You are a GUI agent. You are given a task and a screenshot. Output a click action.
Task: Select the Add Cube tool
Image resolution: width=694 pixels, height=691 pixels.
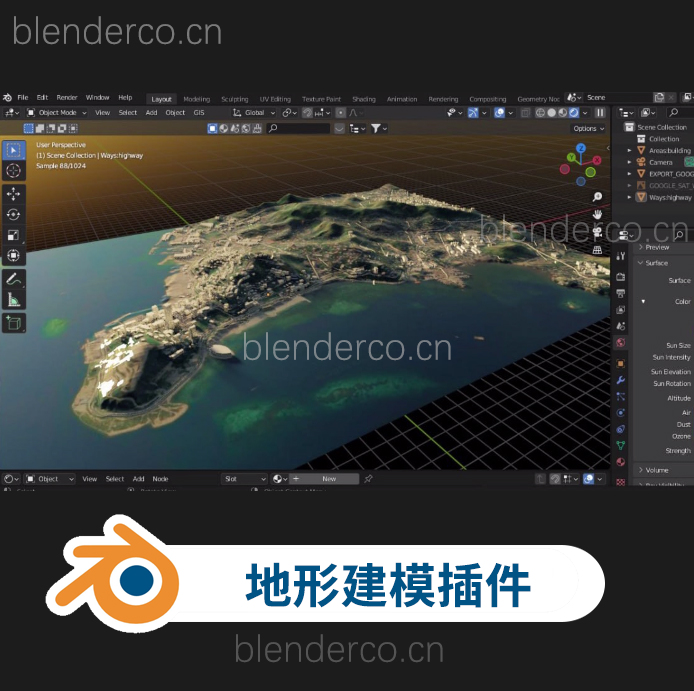pyautogui.click(x=14, y=323)
